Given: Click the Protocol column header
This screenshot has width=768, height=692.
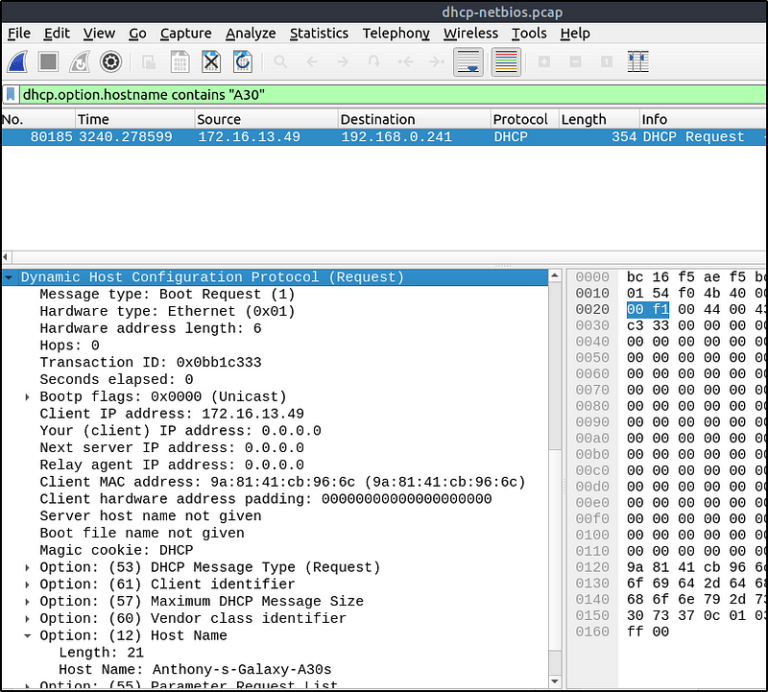Looking at the screenshot, I should click(x=520, y=119).
